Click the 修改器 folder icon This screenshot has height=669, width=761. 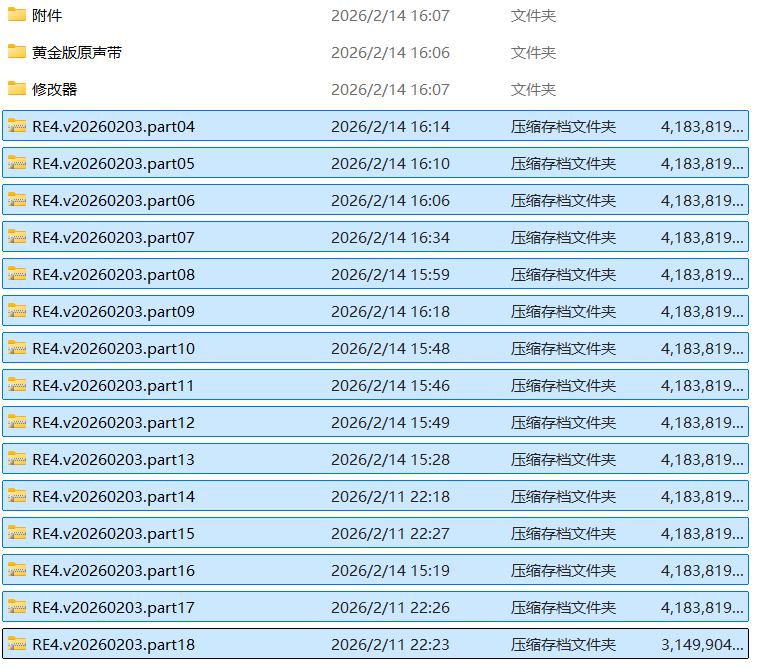[x=17, y=89]
